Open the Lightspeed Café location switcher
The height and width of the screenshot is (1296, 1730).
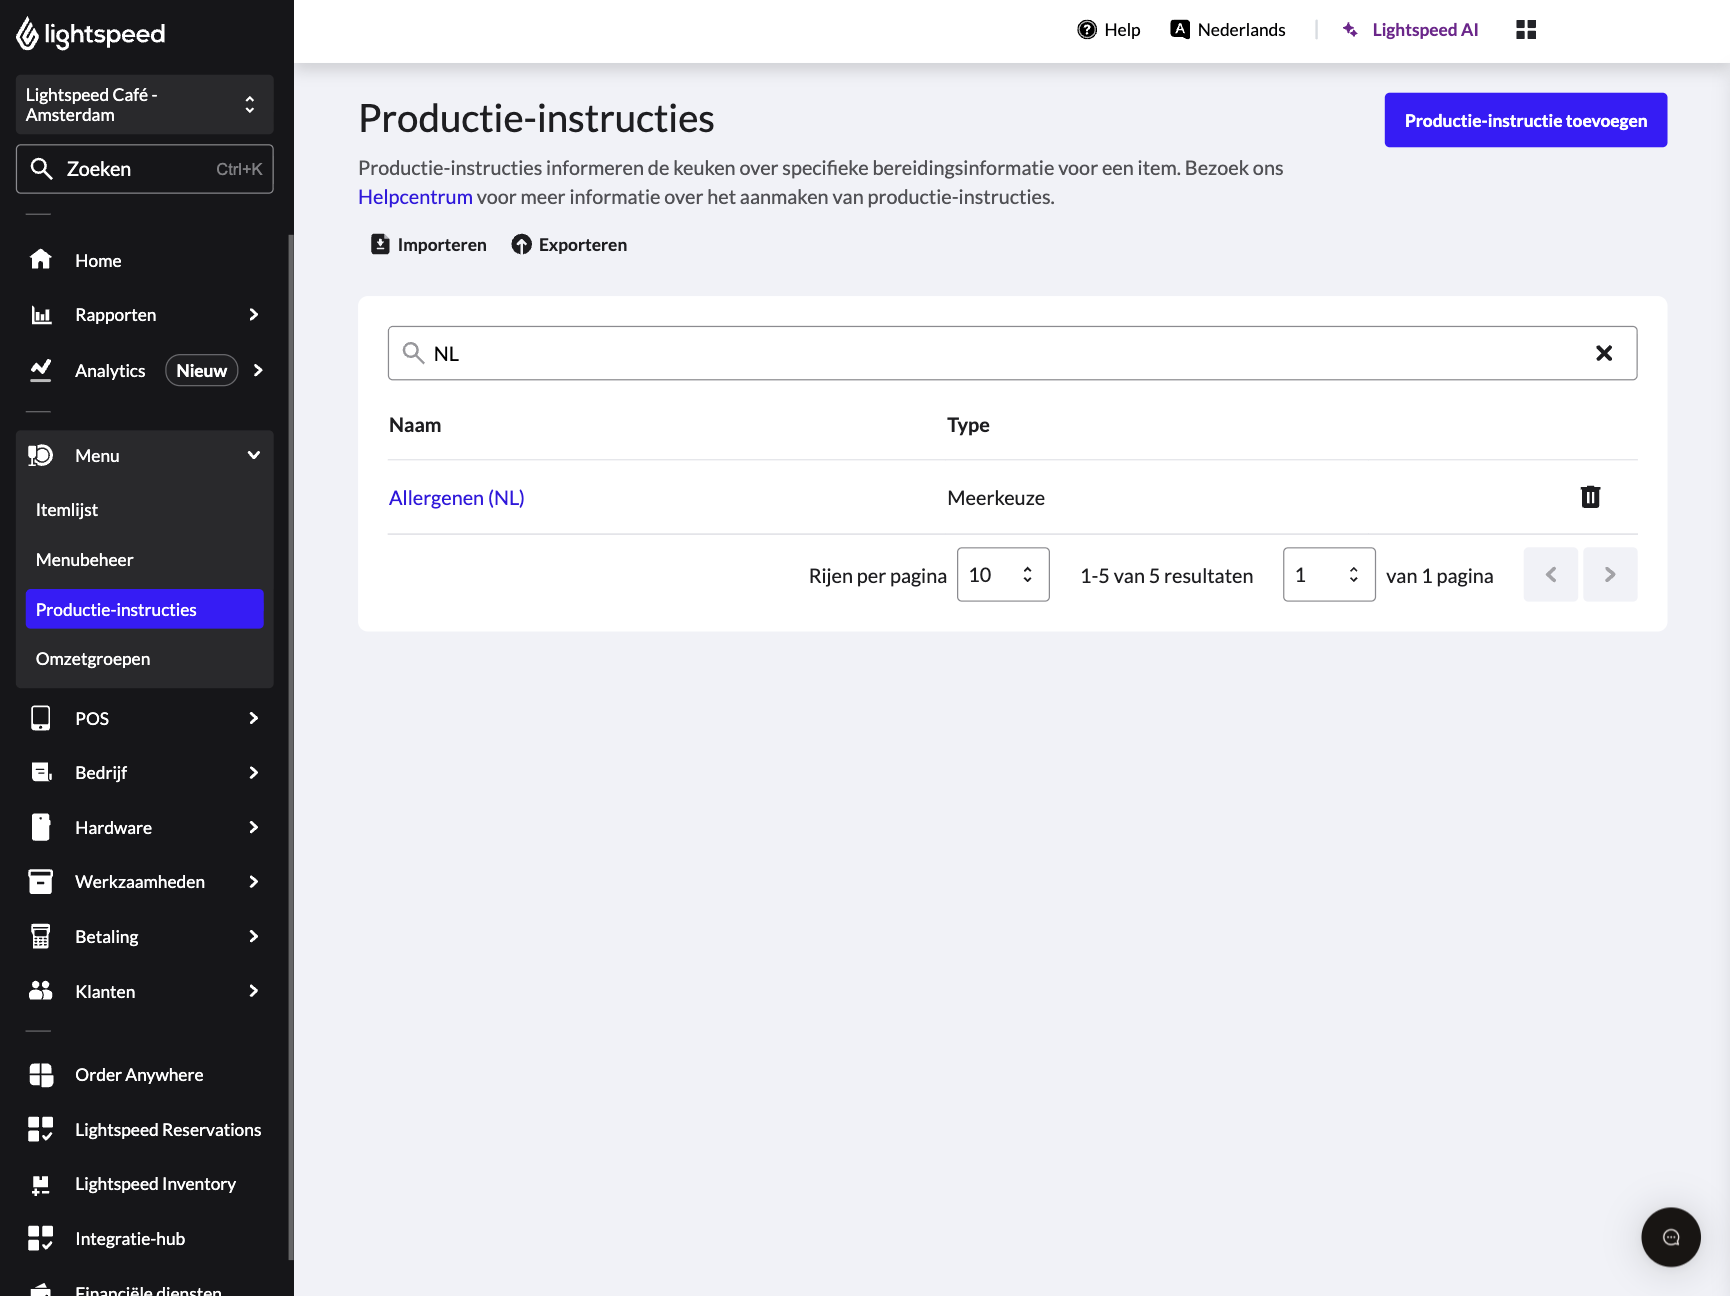[145, 104]
